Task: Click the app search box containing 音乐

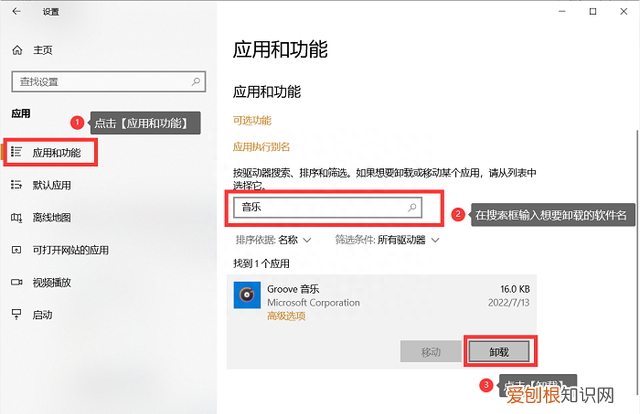Action: coord(327,207)
